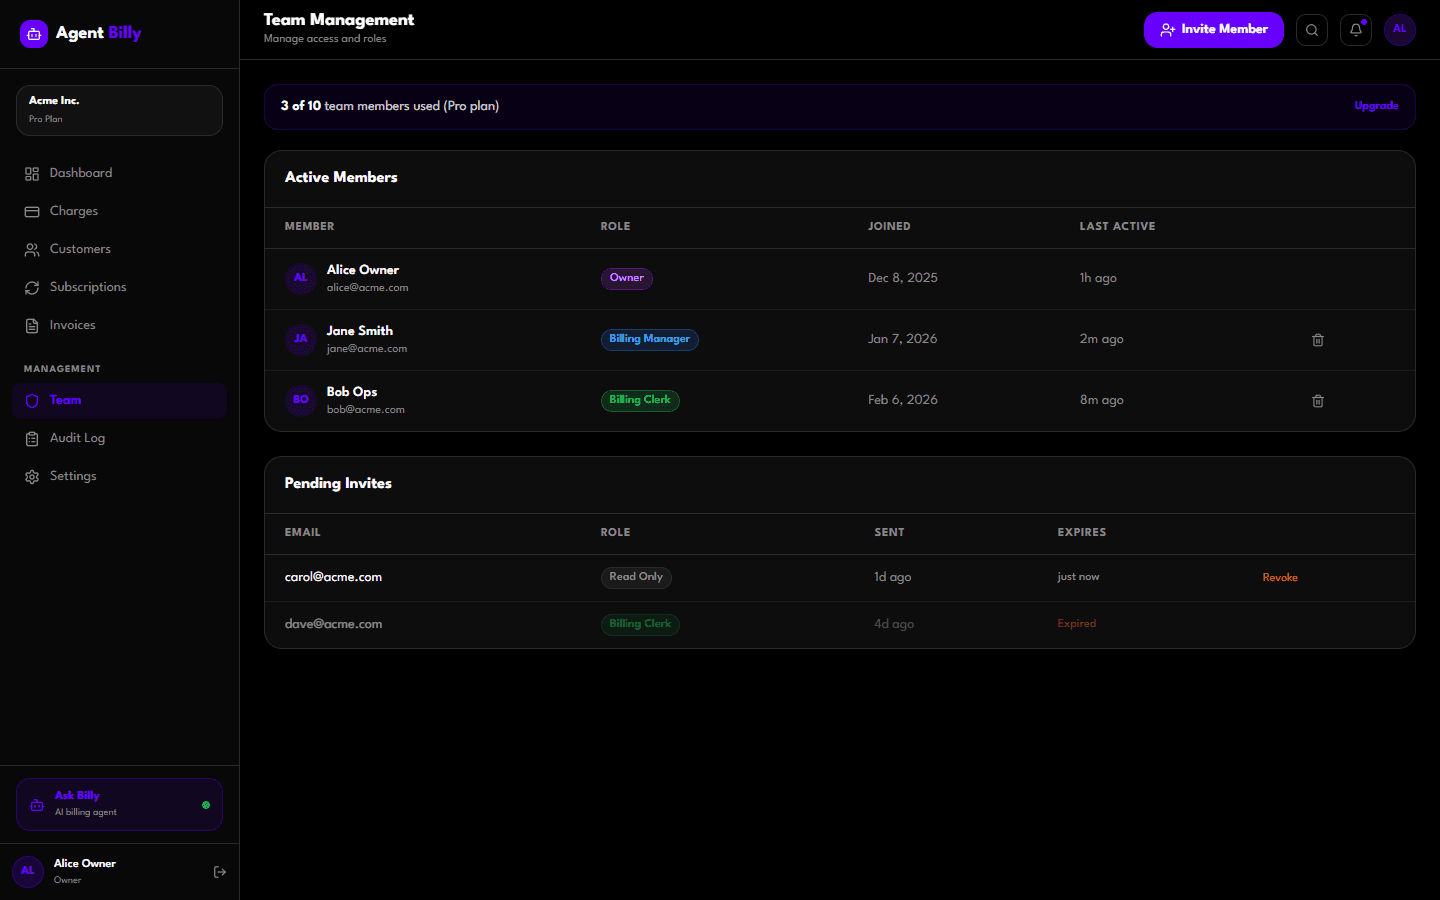Select the Invoices sidebar item
Screen dimensions: 1440x900
click(72, 325)
